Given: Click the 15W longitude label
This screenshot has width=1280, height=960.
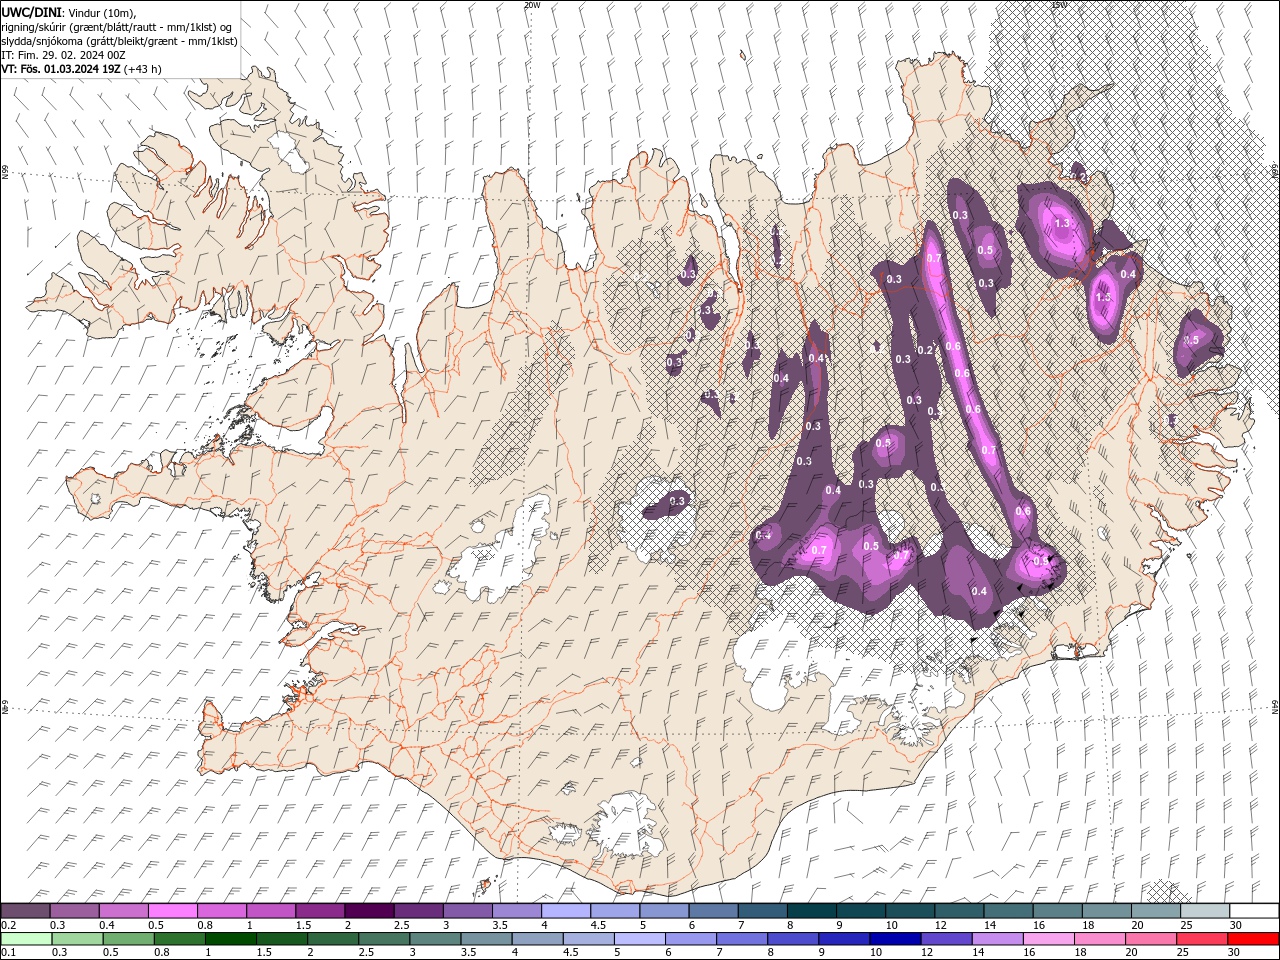Looking at the screenshot, I should click(1059, 5).
